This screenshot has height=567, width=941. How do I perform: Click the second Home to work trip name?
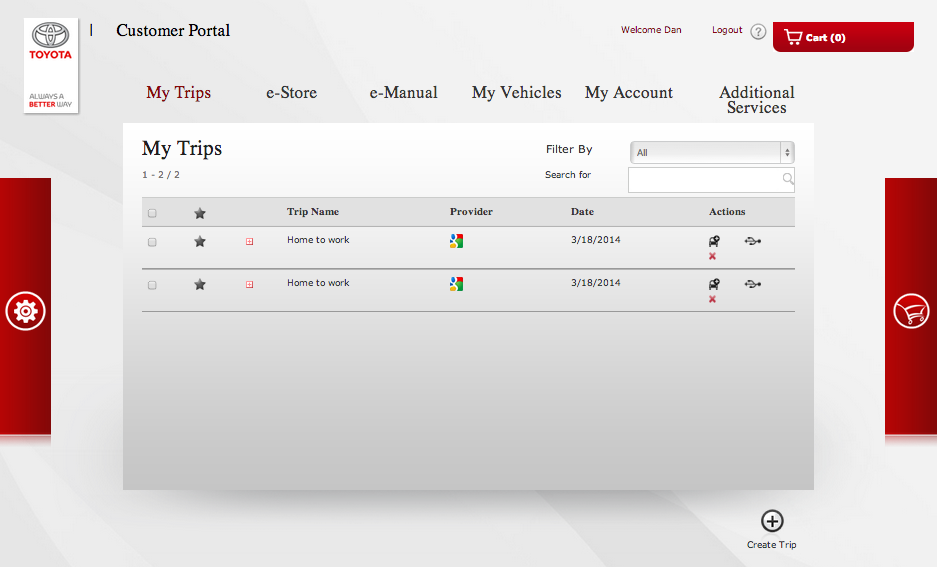(x=318, y=283)
